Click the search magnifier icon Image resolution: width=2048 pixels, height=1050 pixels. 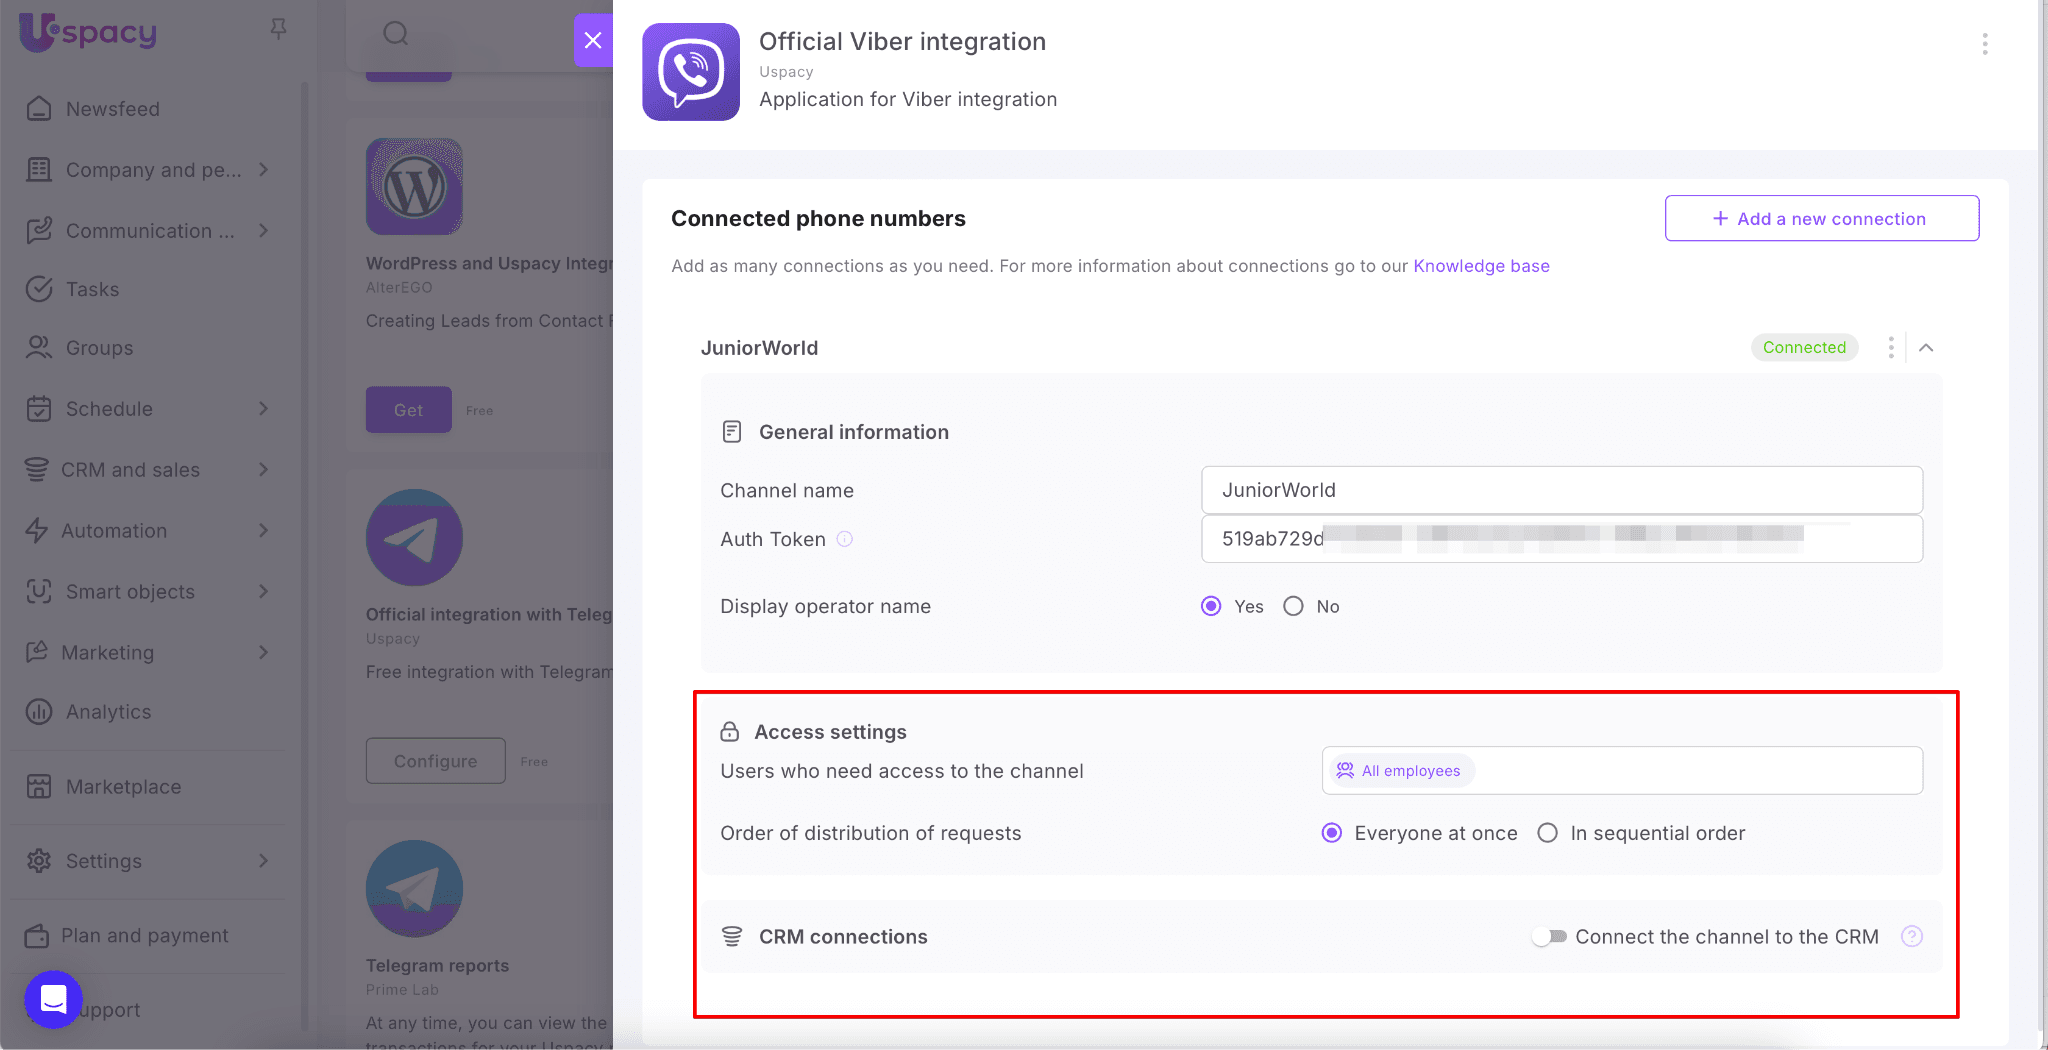[396, 34]
